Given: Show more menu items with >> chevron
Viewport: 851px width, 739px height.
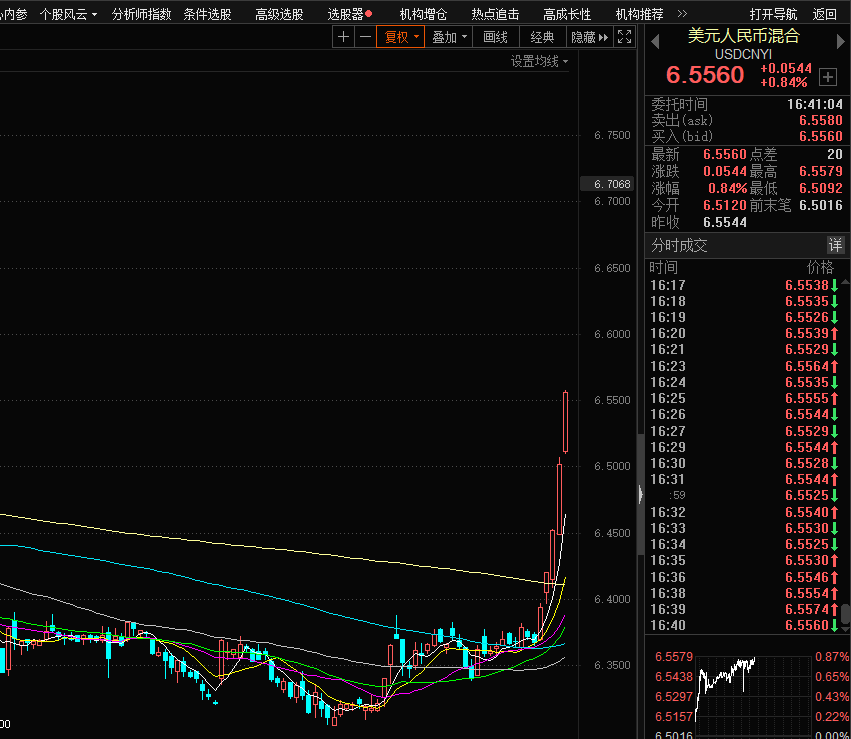Looking at the screenshot, I should pos(682,14).
